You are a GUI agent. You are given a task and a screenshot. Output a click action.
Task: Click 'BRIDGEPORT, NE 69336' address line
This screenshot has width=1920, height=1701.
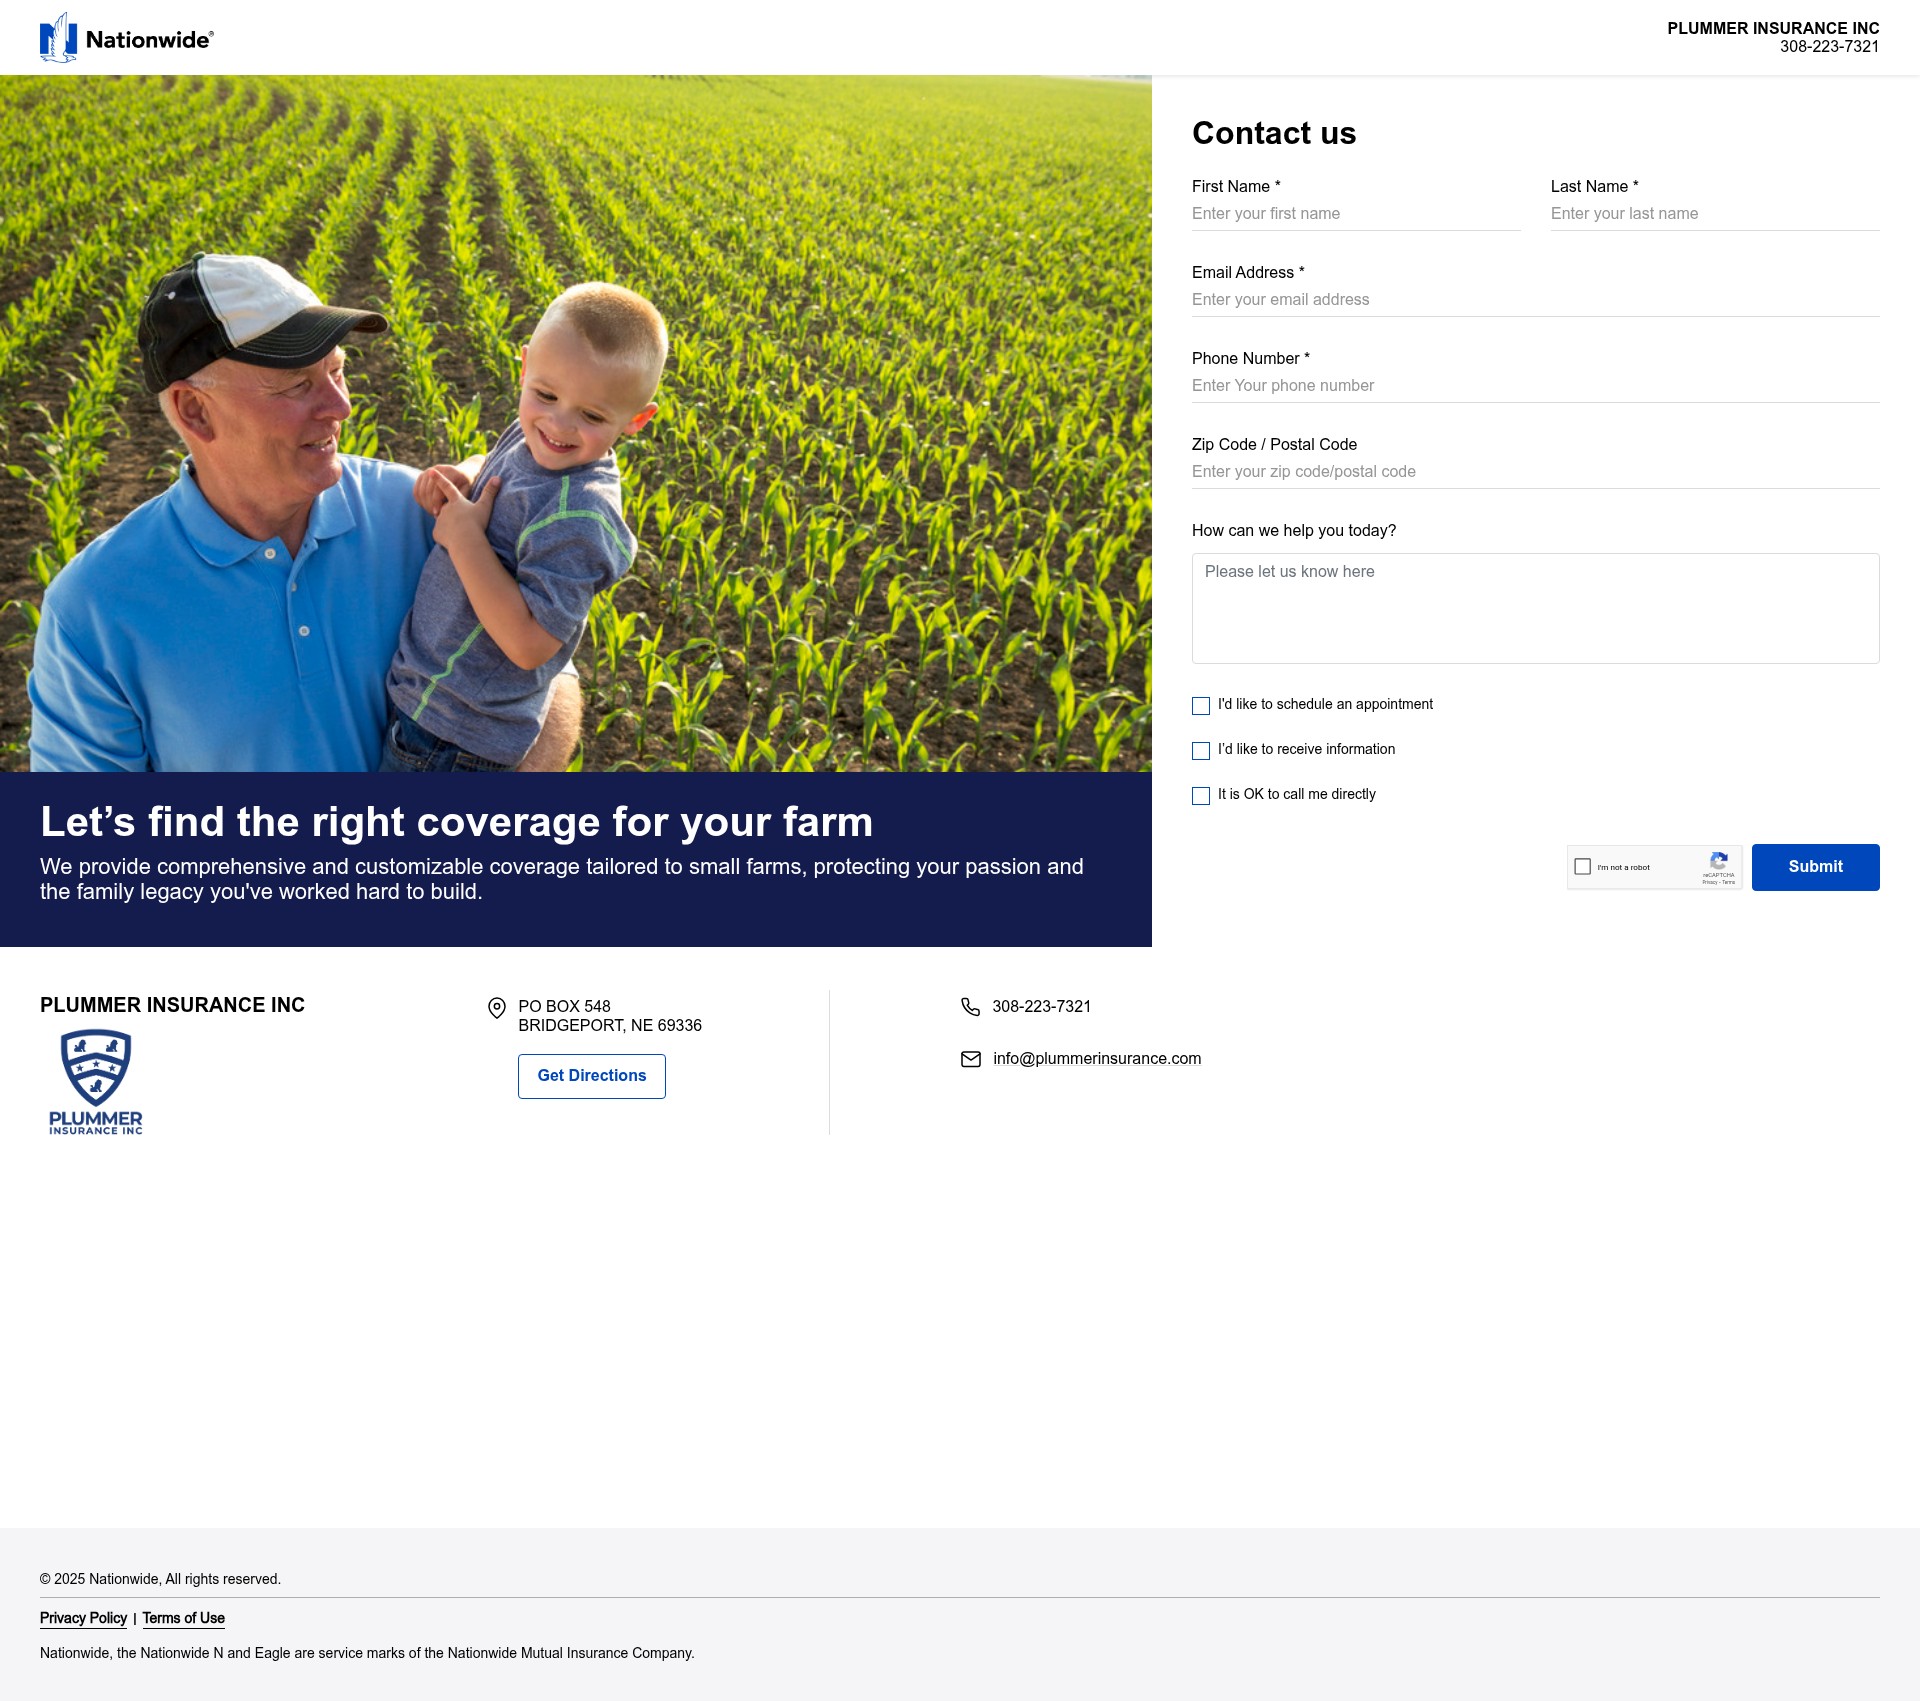[610, 1026]
